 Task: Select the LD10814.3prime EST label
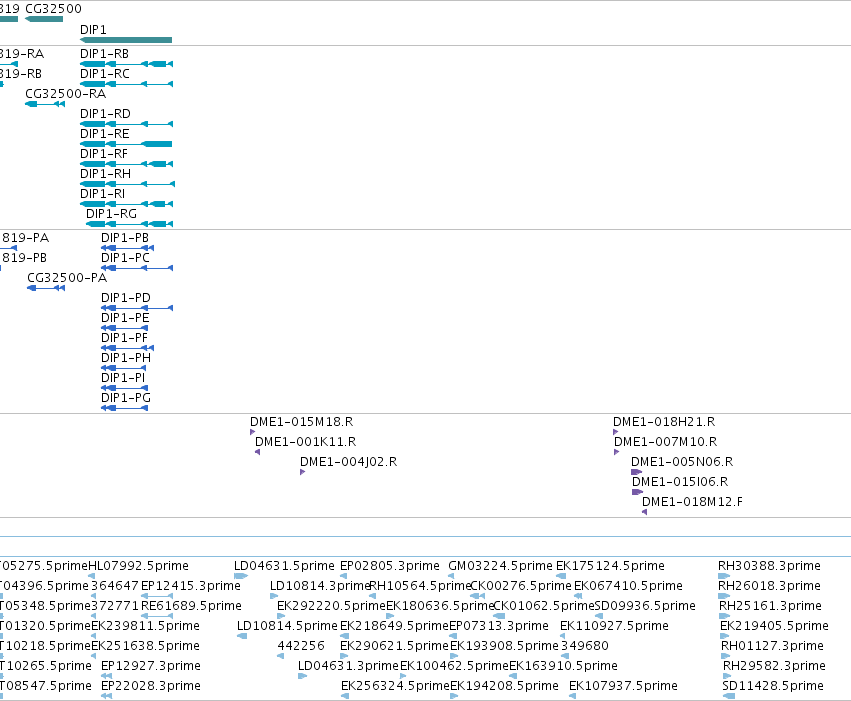tap(320, 587)
